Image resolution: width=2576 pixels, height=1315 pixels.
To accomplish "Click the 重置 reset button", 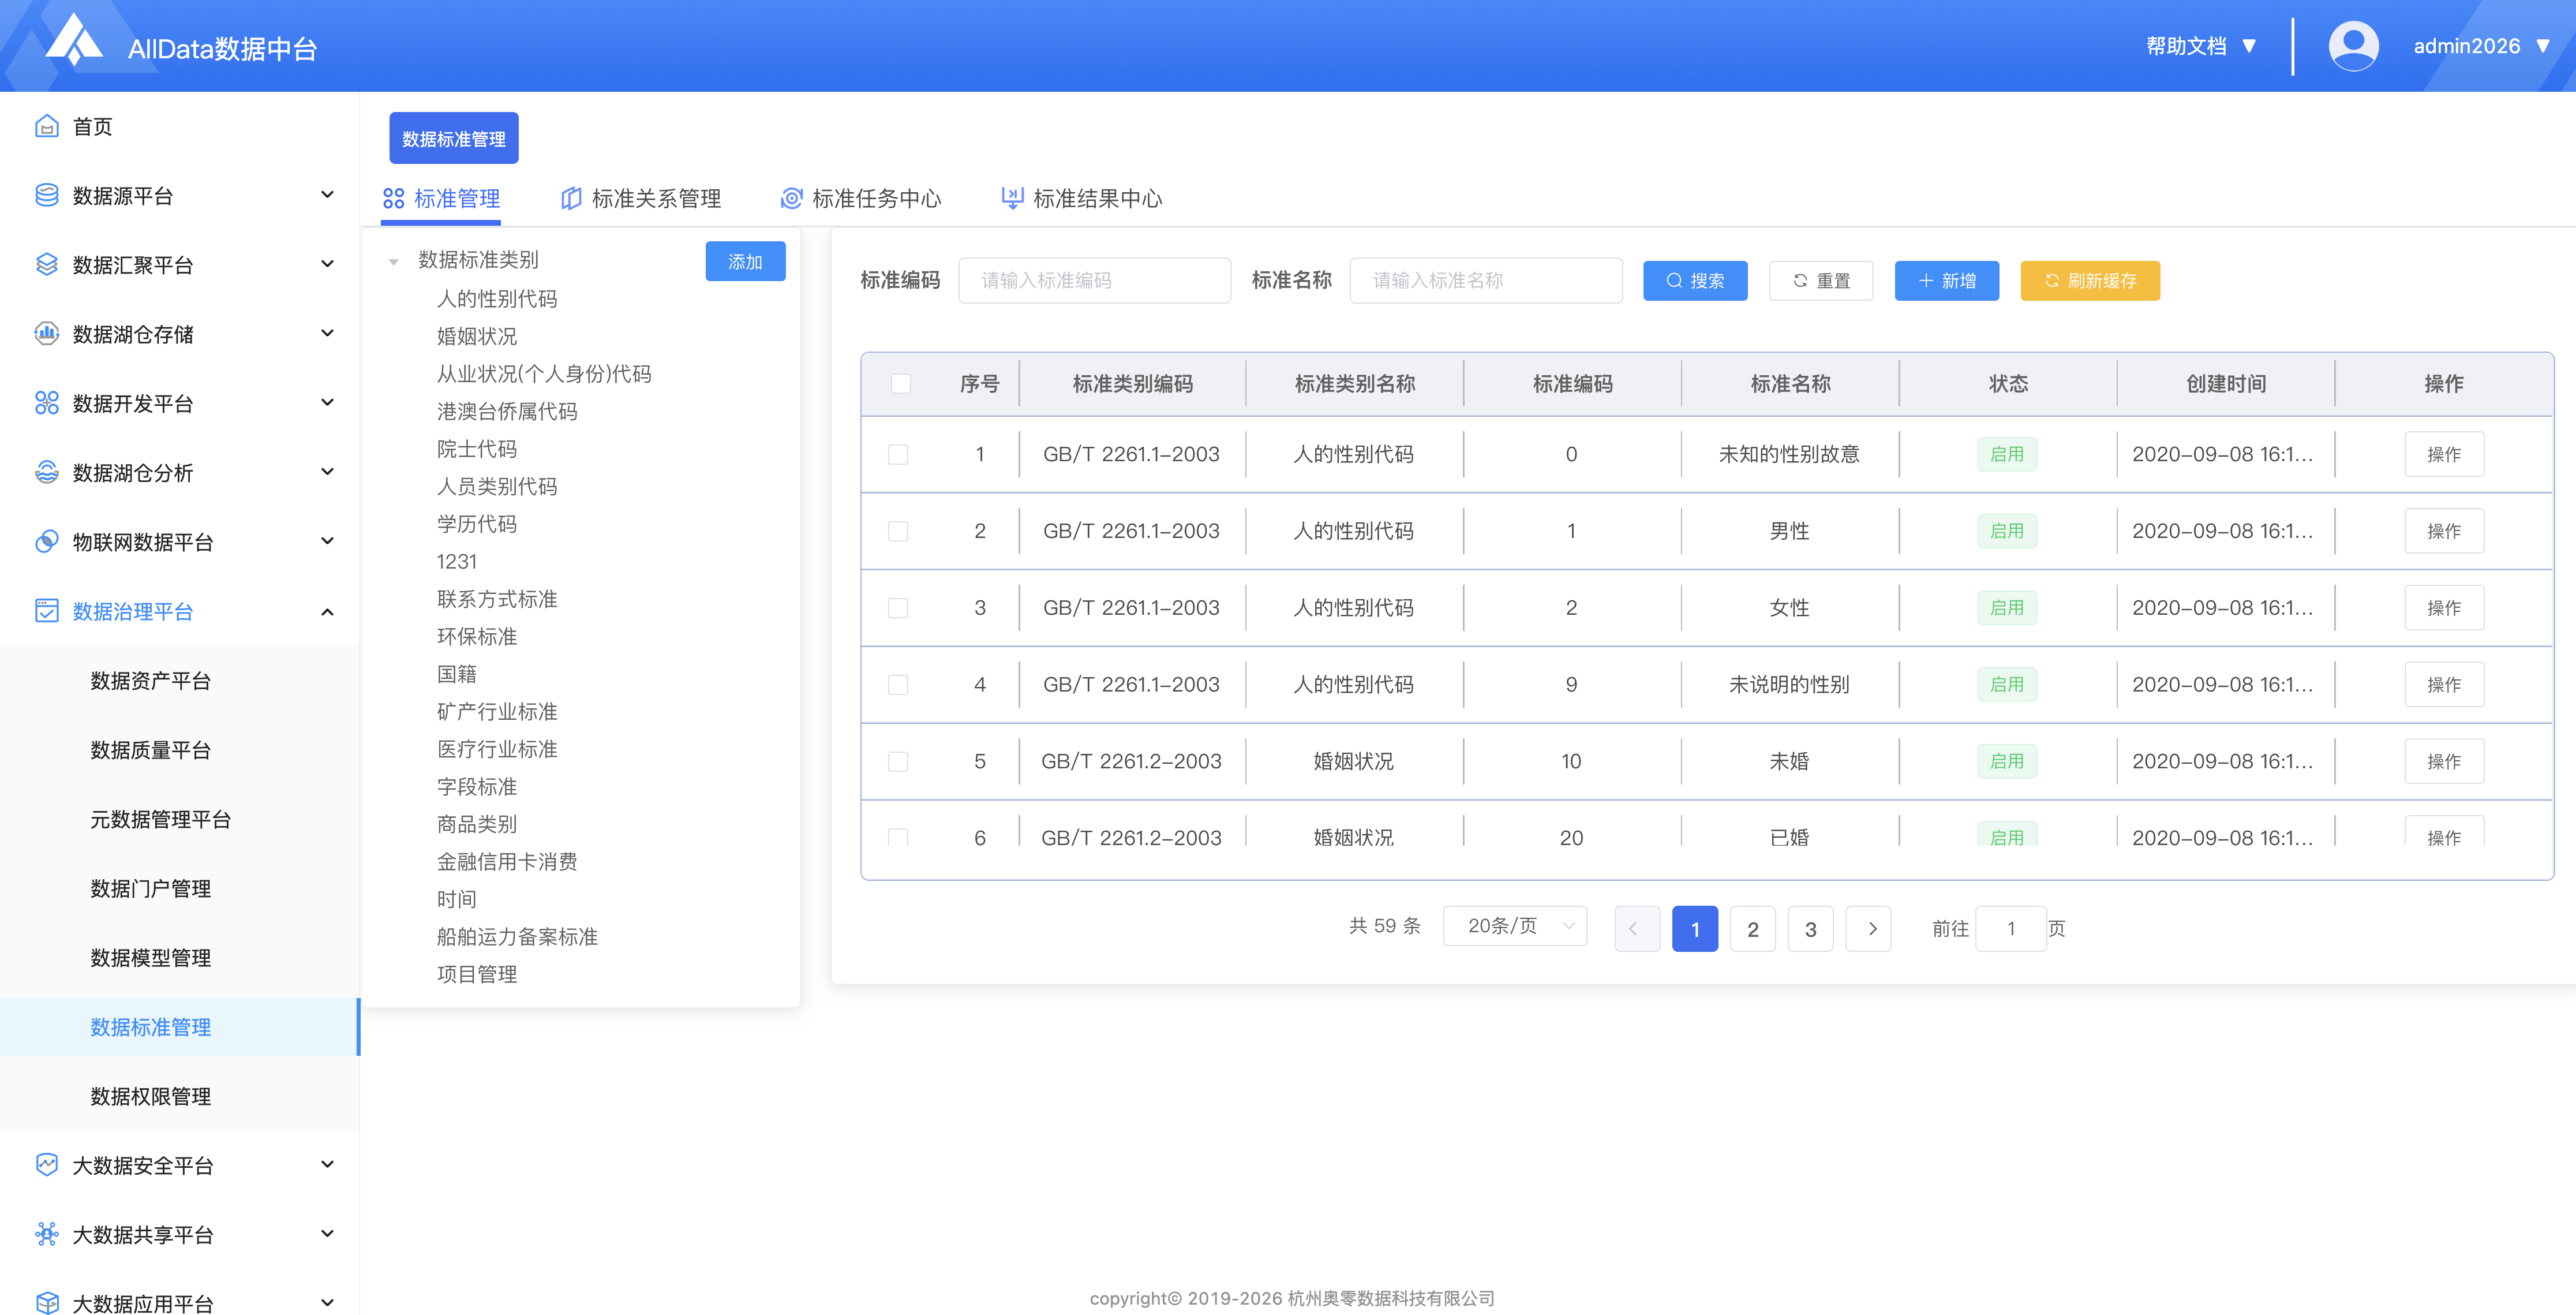I will 1820,281.
